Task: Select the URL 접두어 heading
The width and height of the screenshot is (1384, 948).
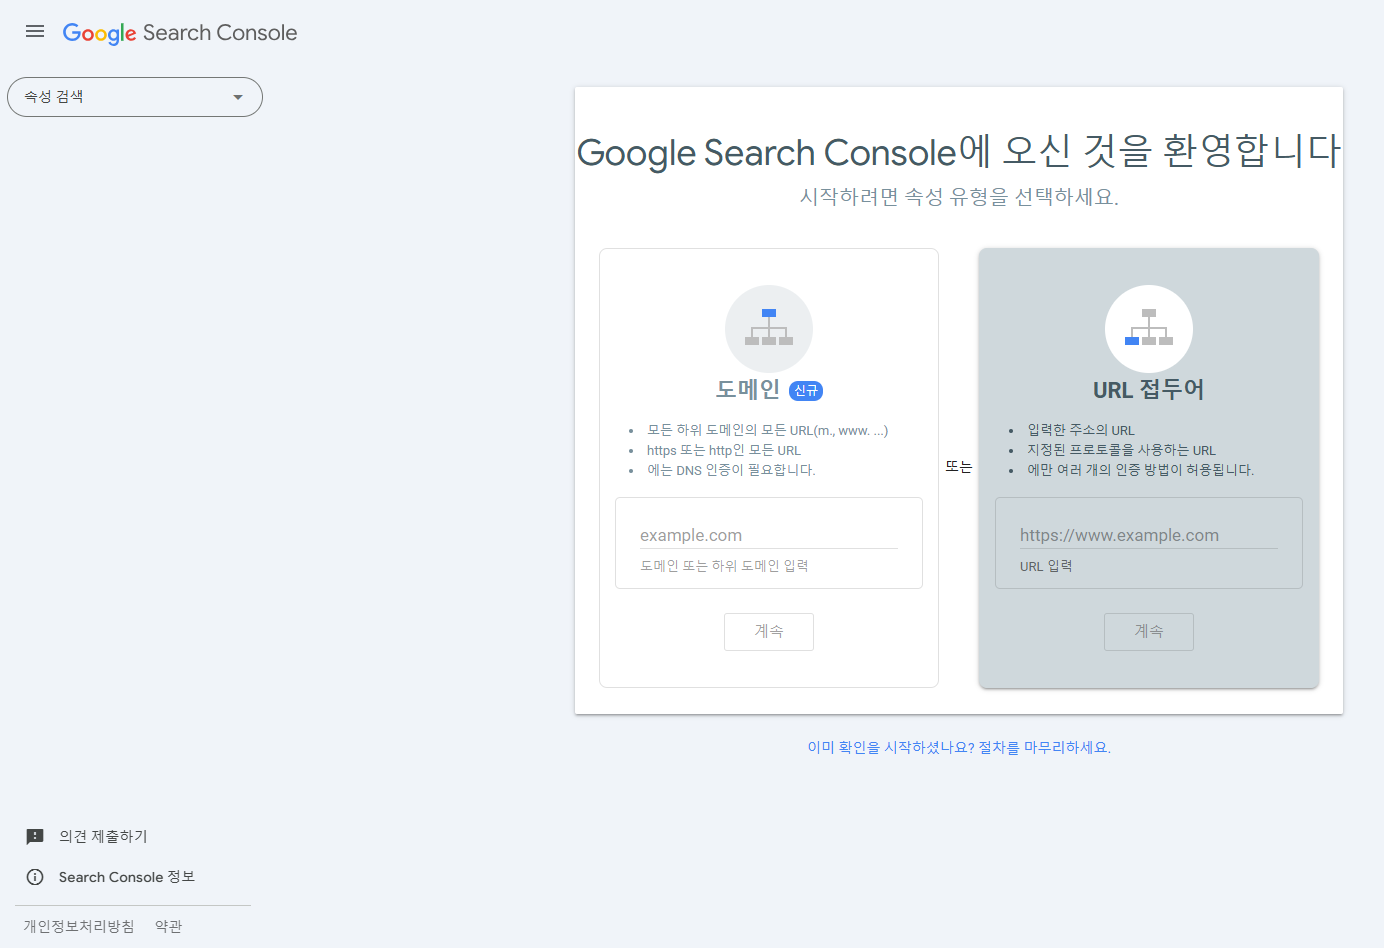Action: (1149, 389)
